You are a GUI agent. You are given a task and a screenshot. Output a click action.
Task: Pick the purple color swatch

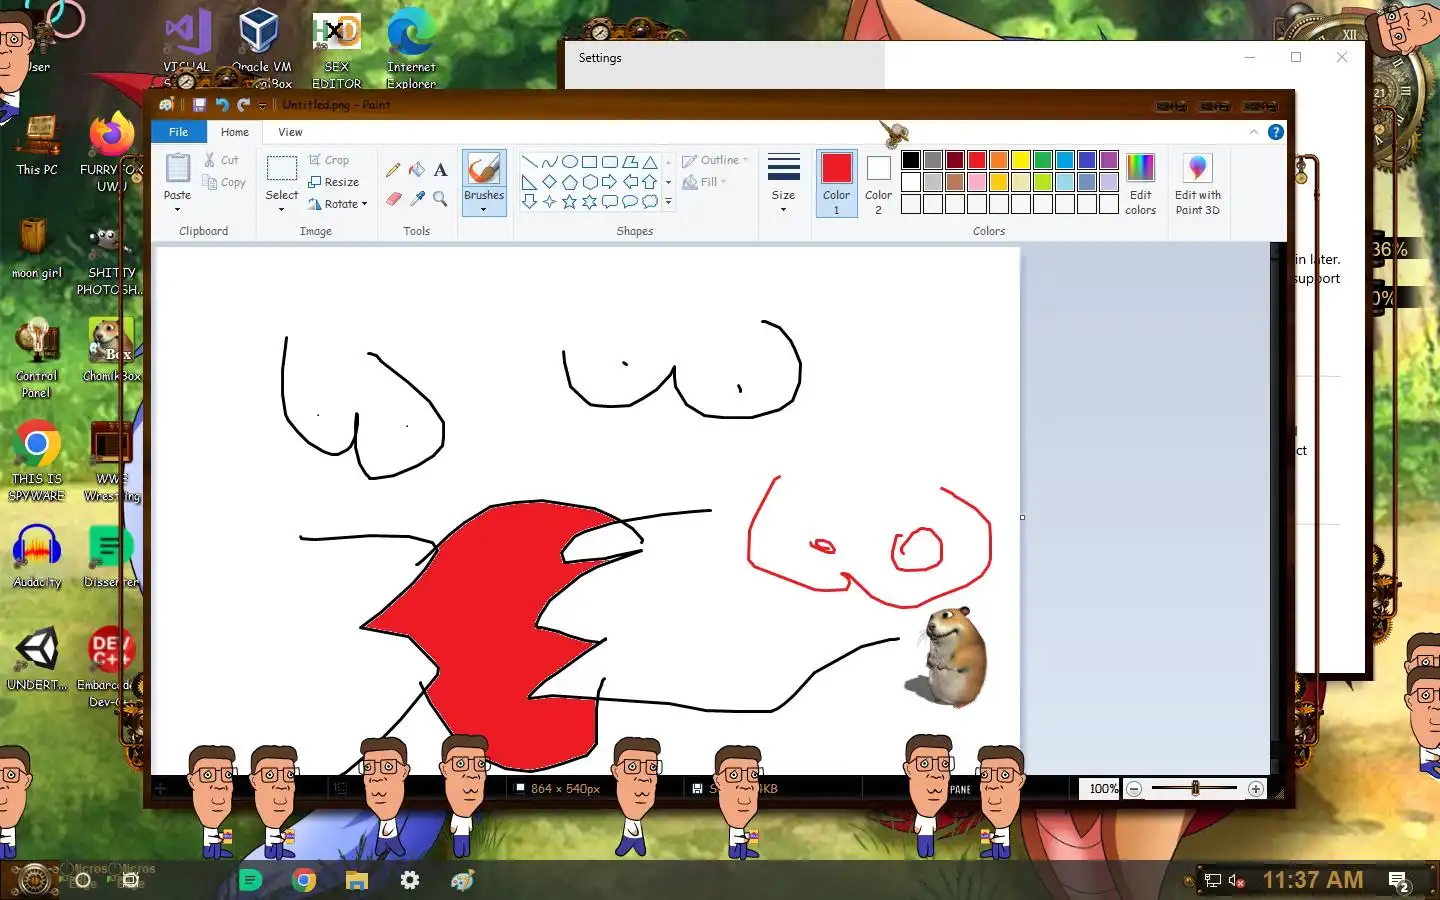coord(1109,160)
